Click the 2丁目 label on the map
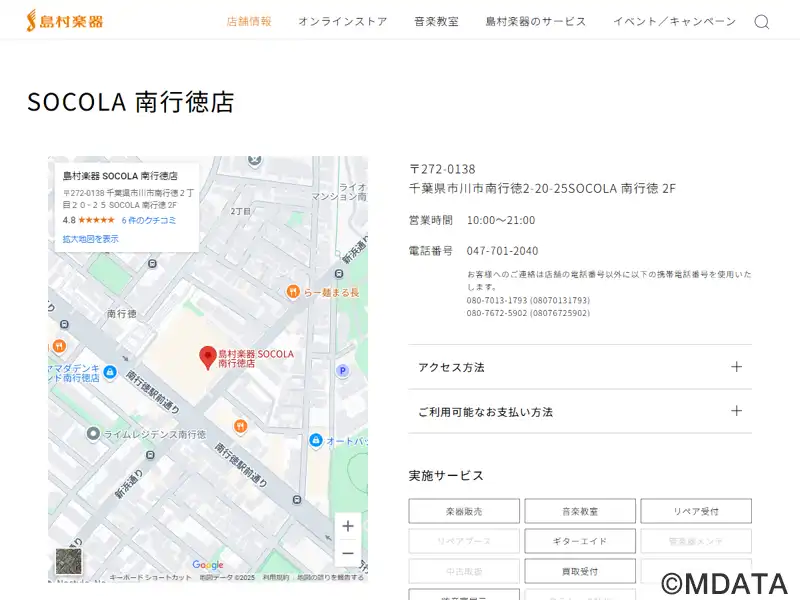The image size is (800, 600). tap(240, 211)
